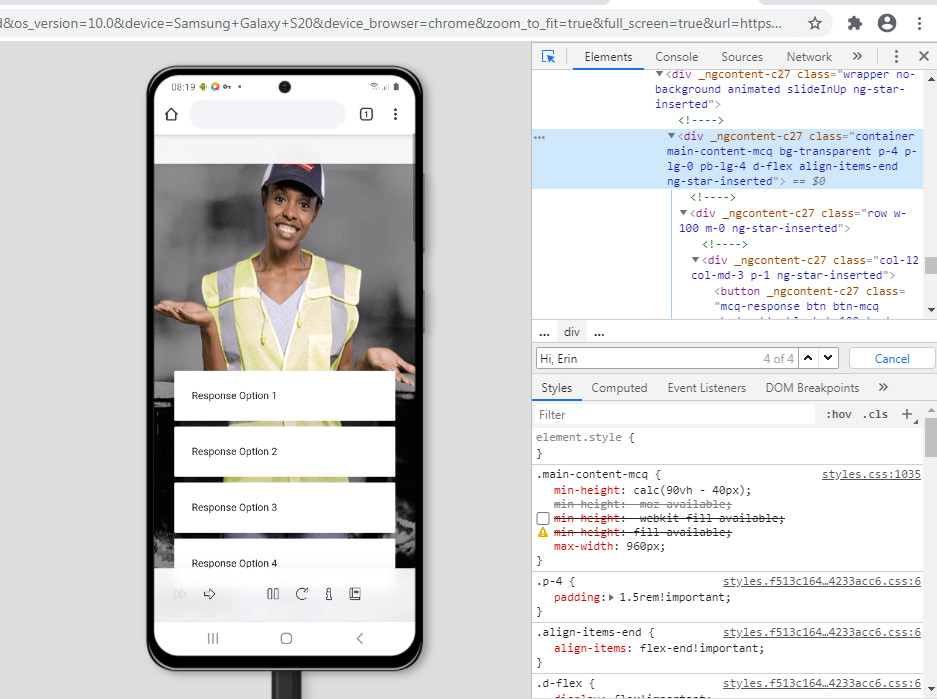Open the .p-4 rule stylesheet link
Viewport: 937px width, 699px height.
tap(822, 581)
